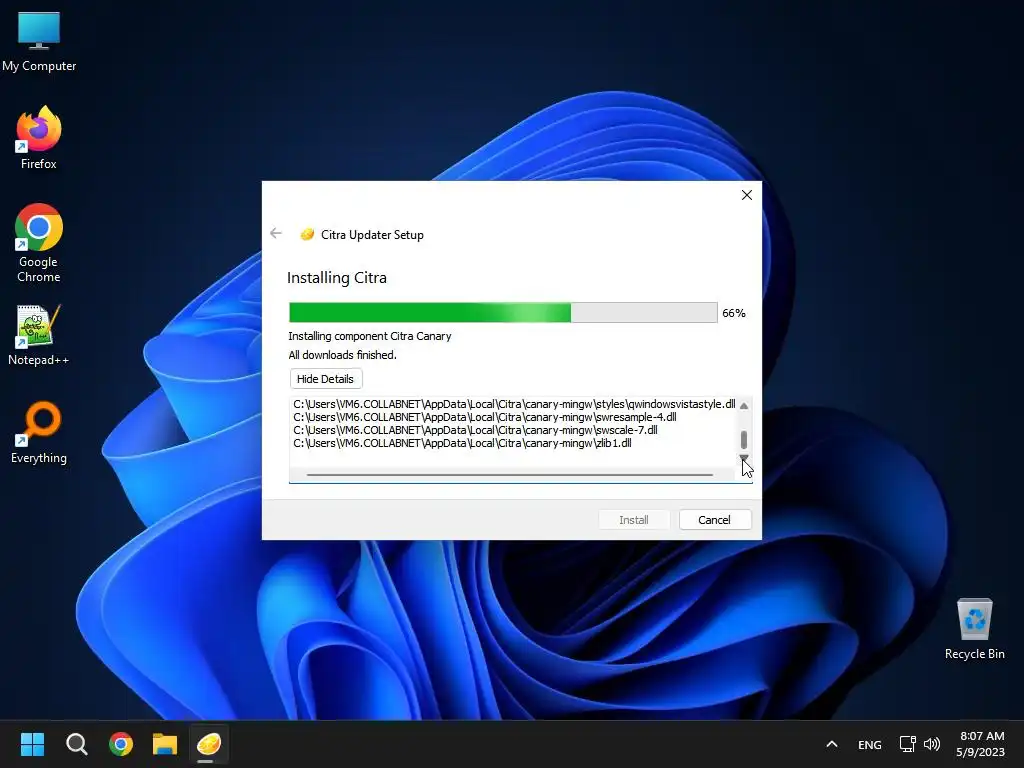Open taskbar Search icon
This screenshot has width=1024, height=768.
coord(76,744)
